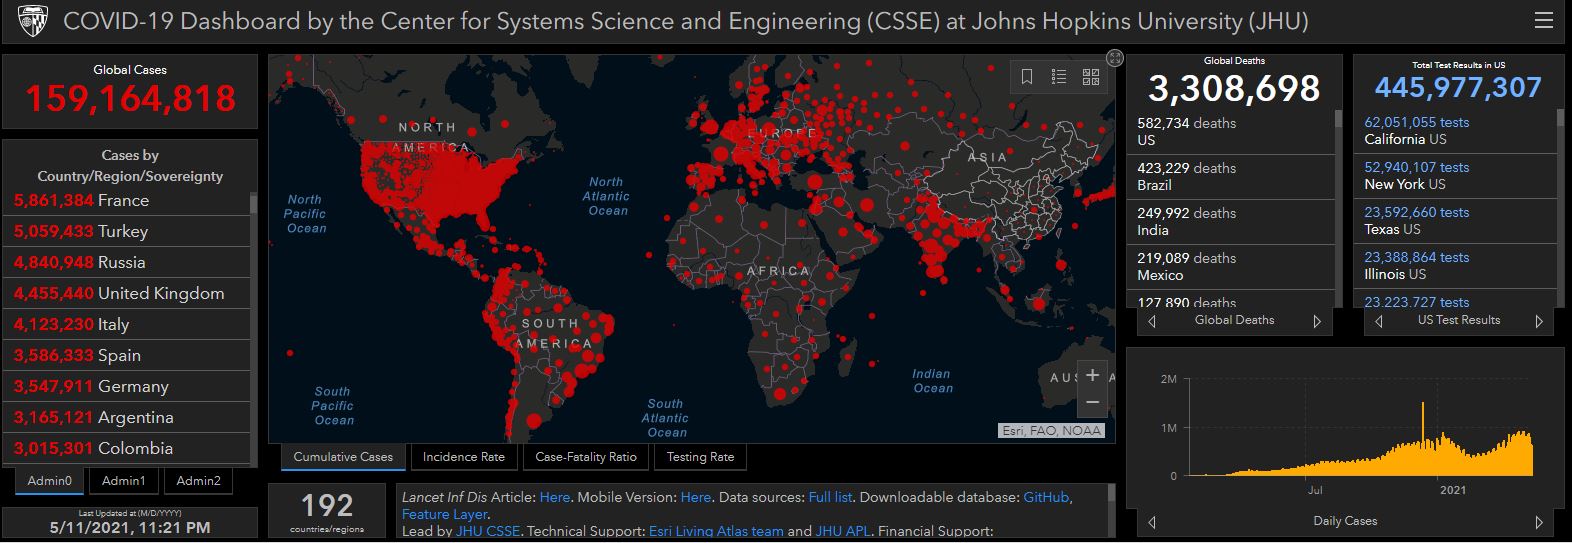Screen dimensions: 1572x543
Task: Switch case list to Admin1 level
Action: click(x=123, y=481)
